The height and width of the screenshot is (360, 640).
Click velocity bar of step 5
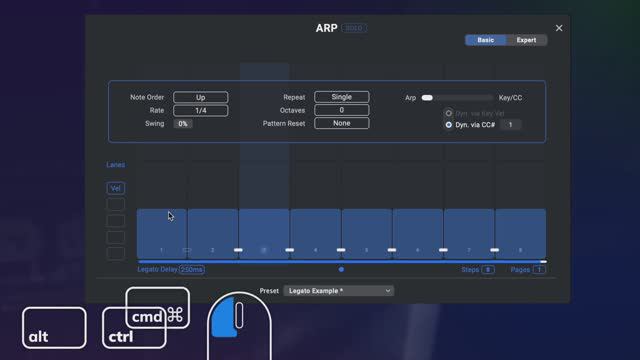pyautogui.click(x=367, y=233)
